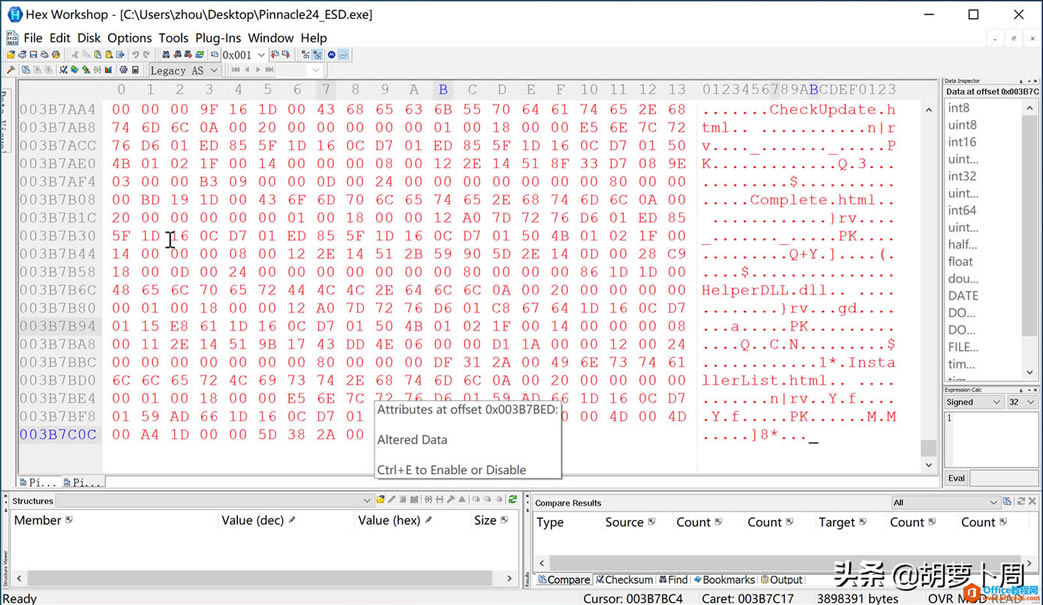Click the Checksum generator toolbar icon

[x=63, y=70]
